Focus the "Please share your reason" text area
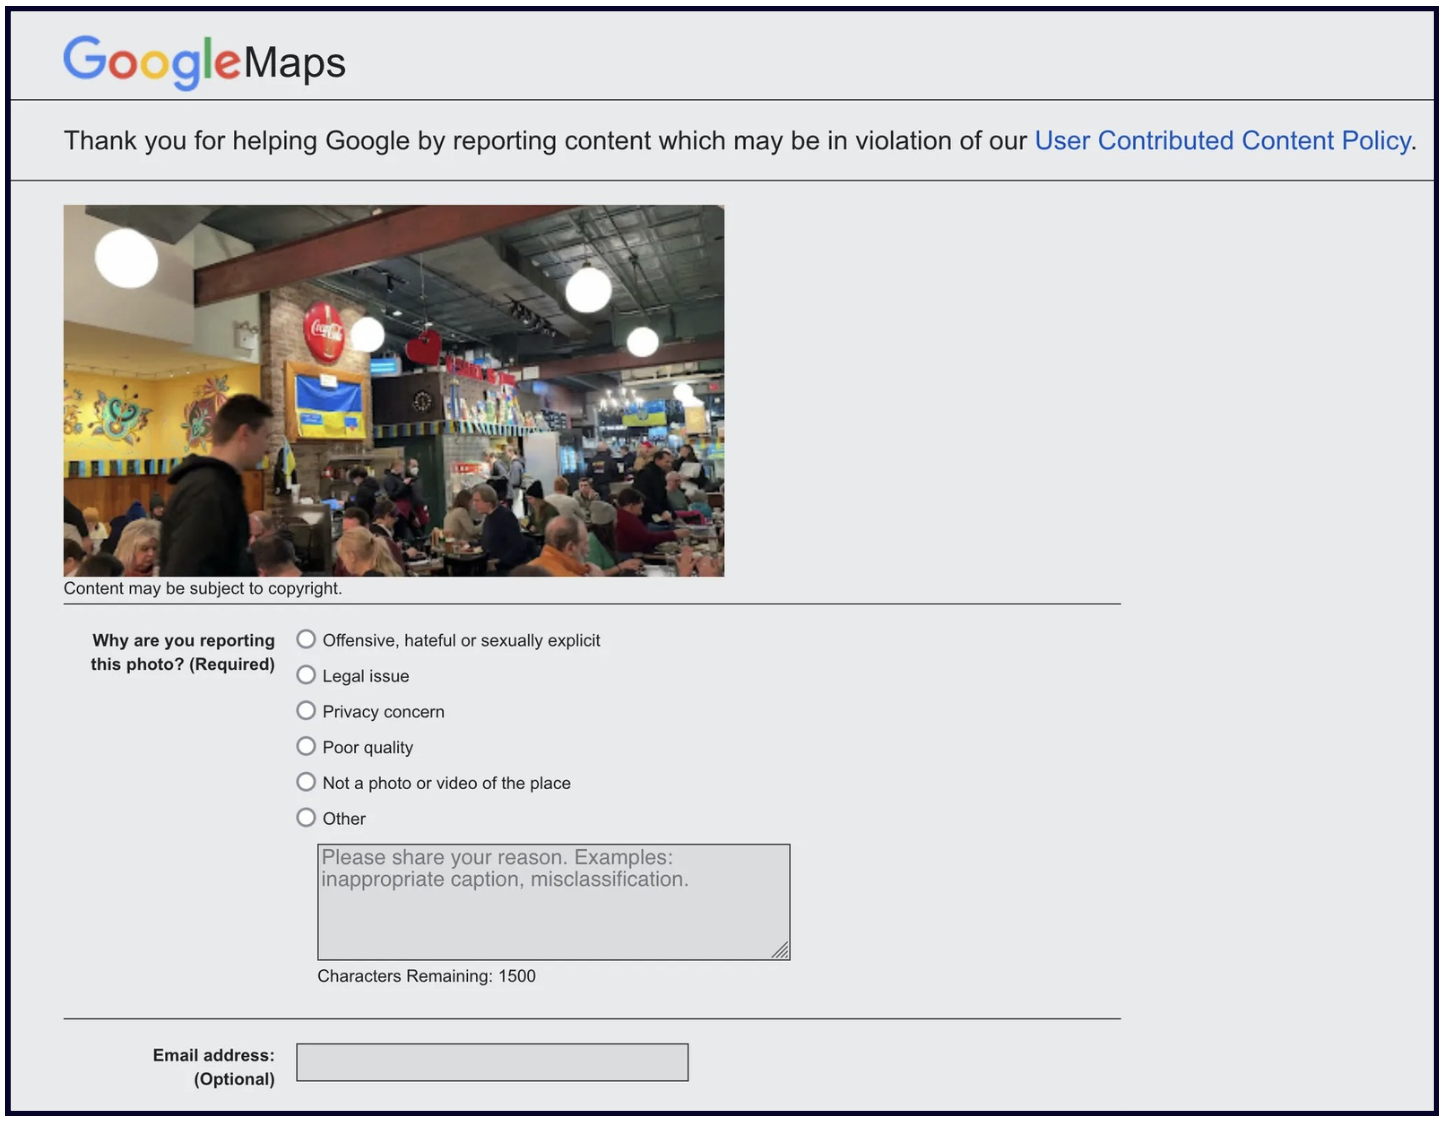The width and height of the screenshot is (1444, 1122). coord(553,902)
